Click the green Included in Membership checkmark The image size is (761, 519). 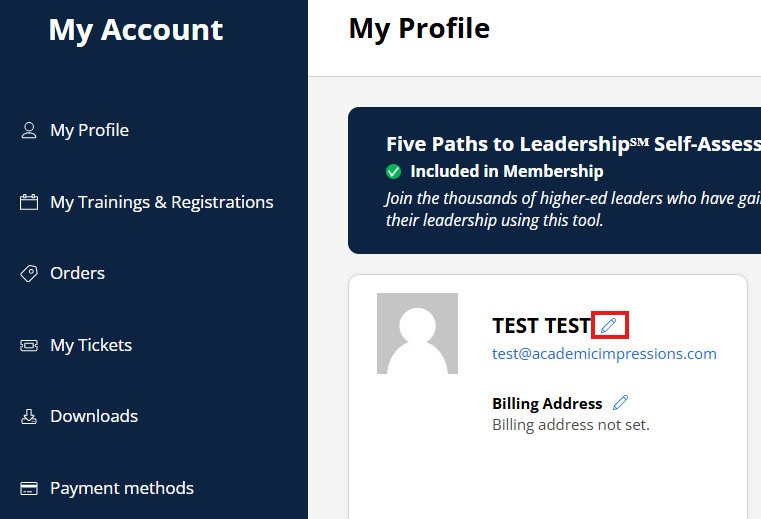[393, 171]
